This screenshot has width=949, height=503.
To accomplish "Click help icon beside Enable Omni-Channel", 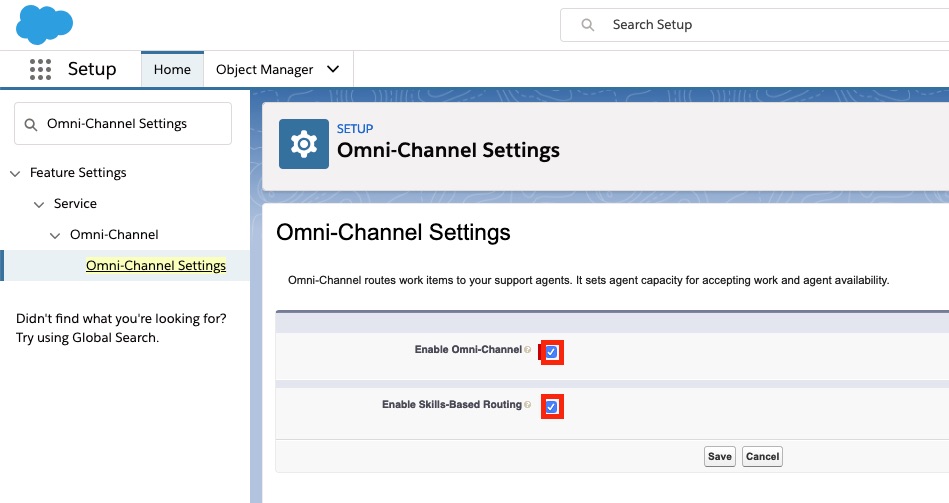I will [x=528, y=350].
